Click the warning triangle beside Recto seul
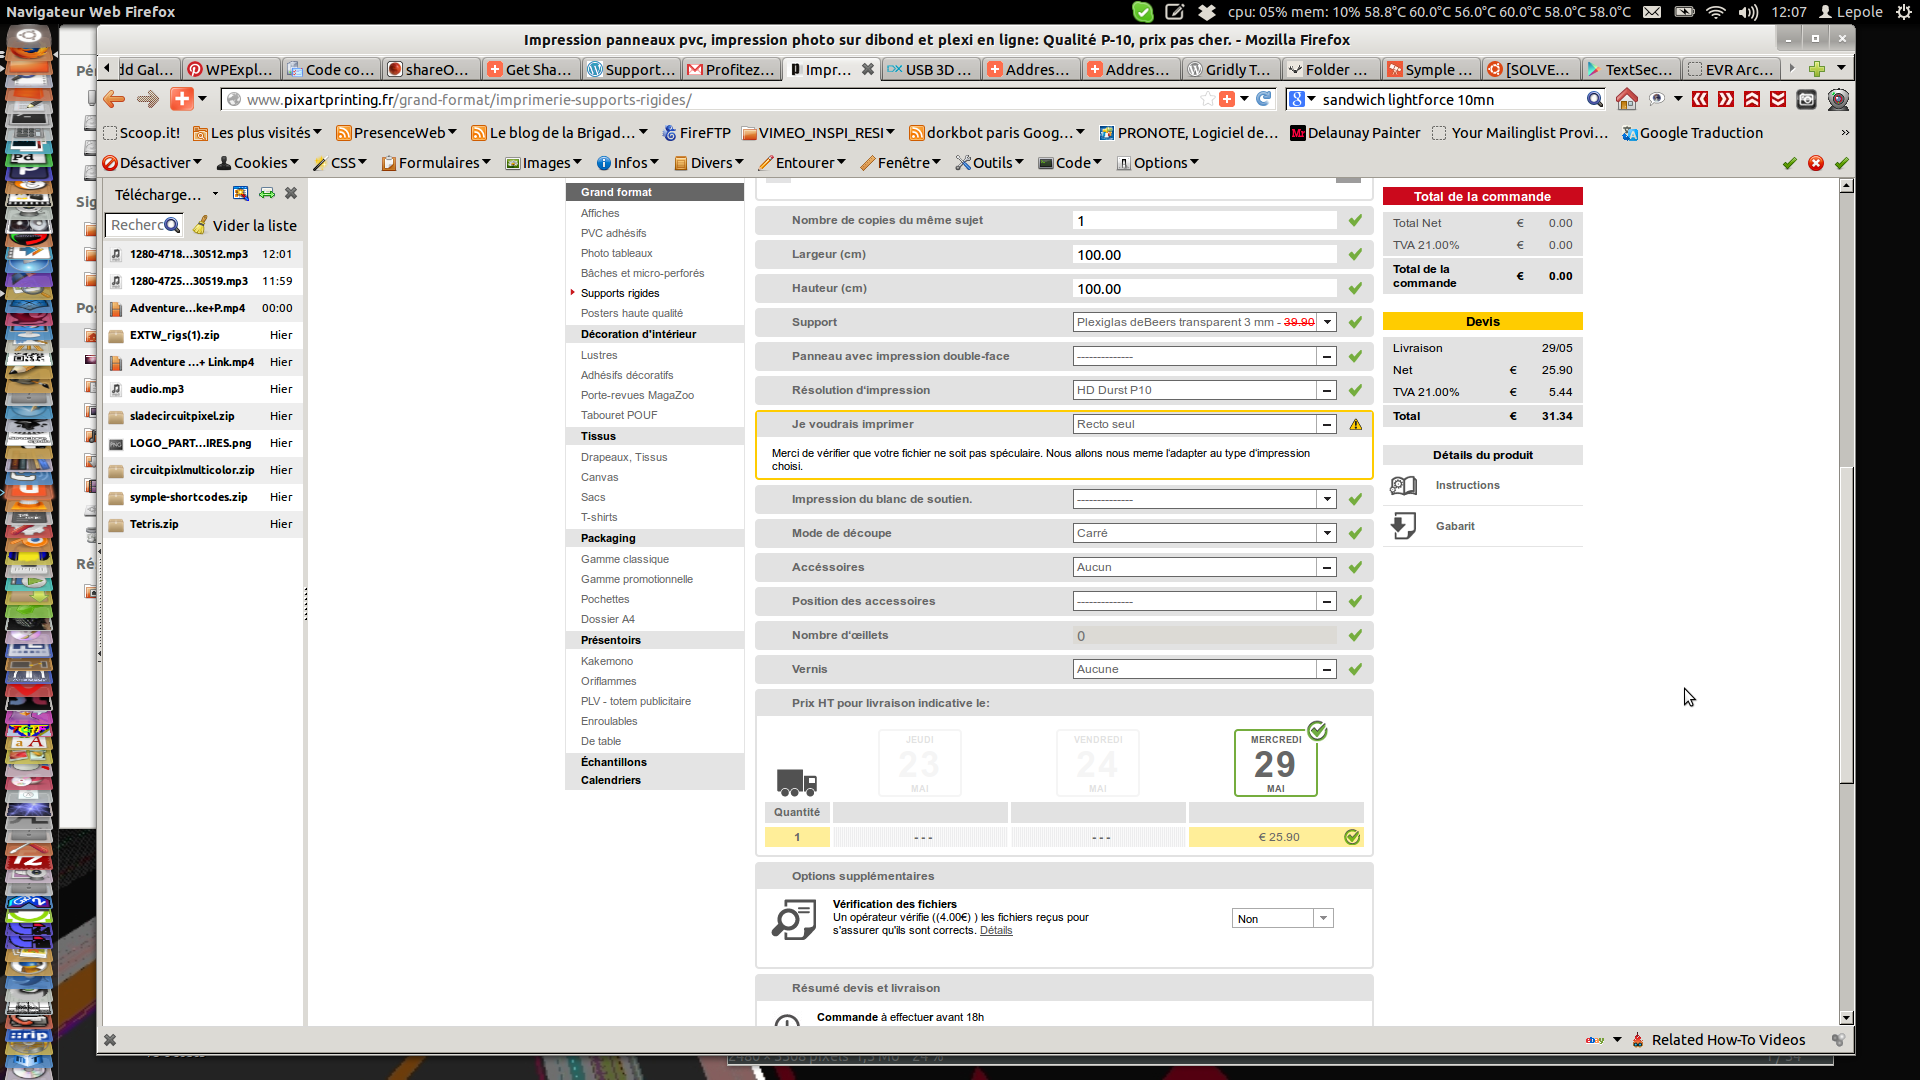Image resolution: width=1920 pixels, height=1080 pixels. tap(1356, 425)
